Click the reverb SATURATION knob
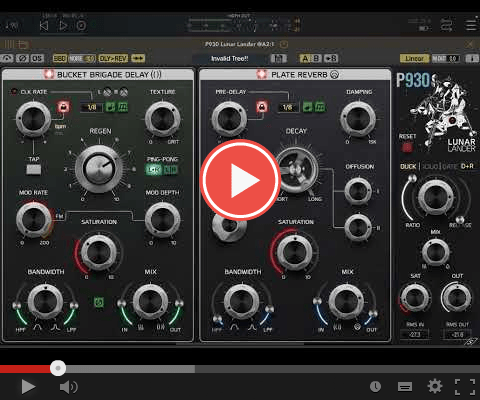This screenshot has height=400, width=480. tap(295, 252)
